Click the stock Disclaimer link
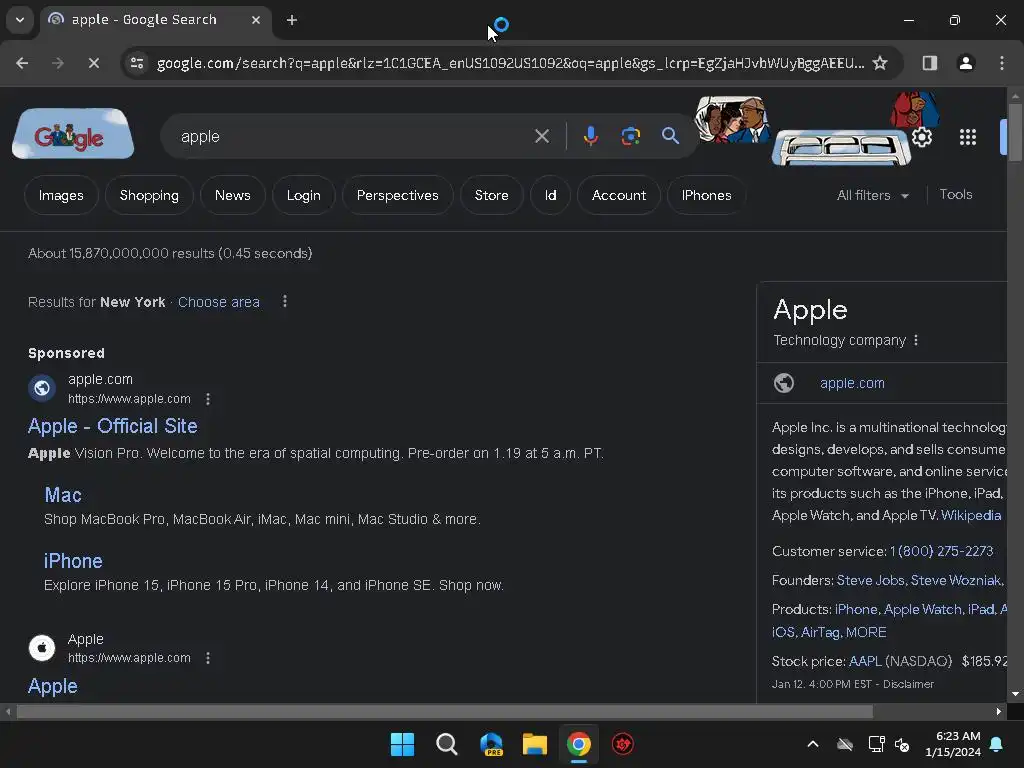This screenshot has height=768, width=1024. click(908, 684)
